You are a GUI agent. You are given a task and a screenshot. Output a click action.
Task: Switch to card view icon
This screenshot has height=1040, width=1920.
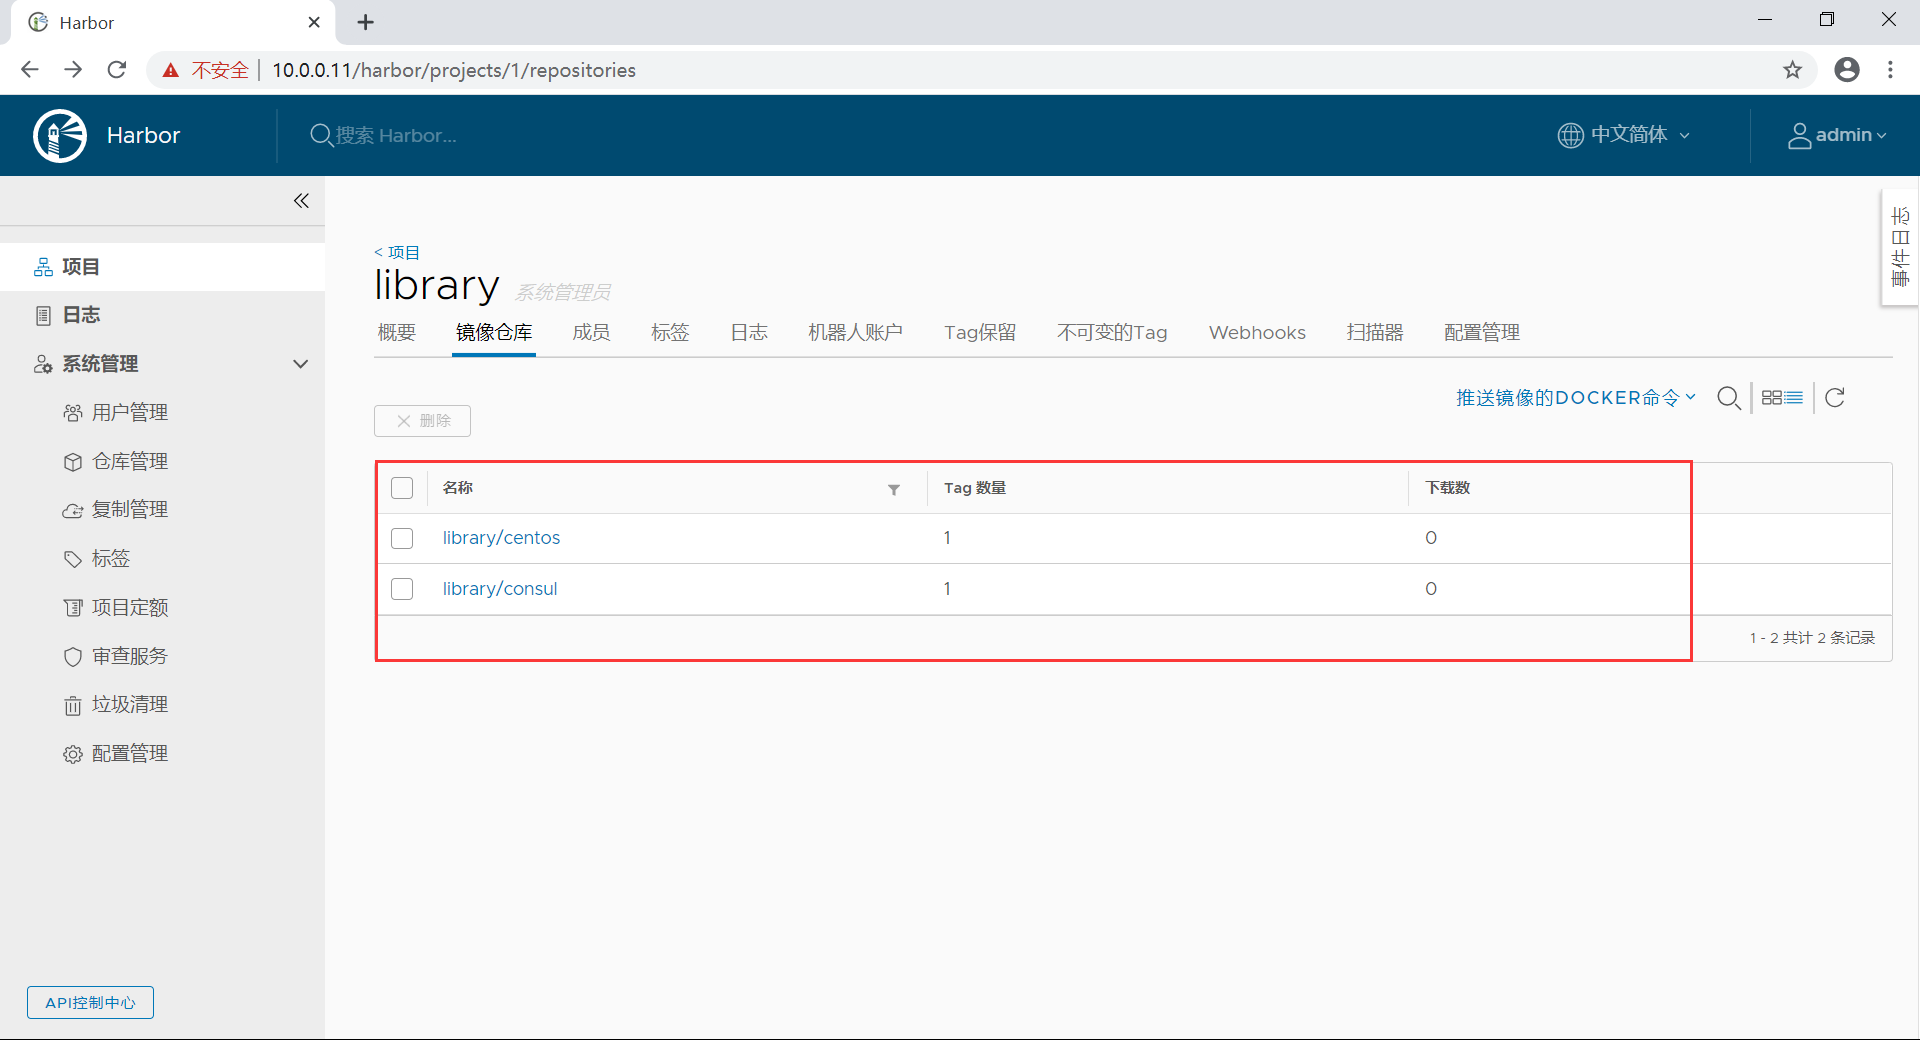click(1771, 398)
